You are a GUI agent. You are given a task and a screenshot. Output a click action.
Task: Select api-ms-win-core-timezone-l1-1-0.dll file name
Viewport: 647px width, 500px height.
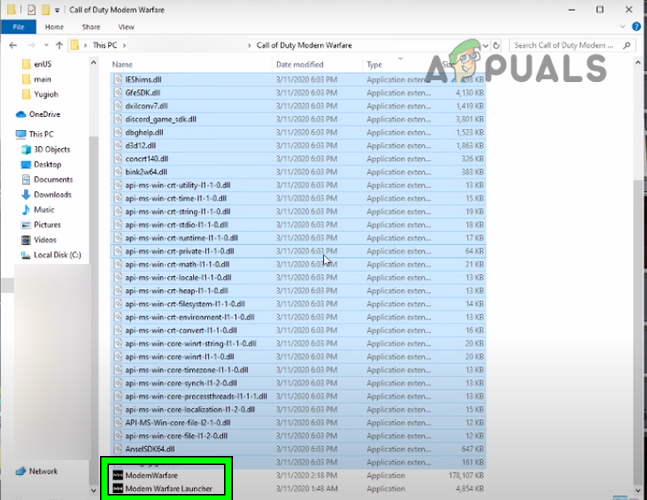click(x=187, y=370)
